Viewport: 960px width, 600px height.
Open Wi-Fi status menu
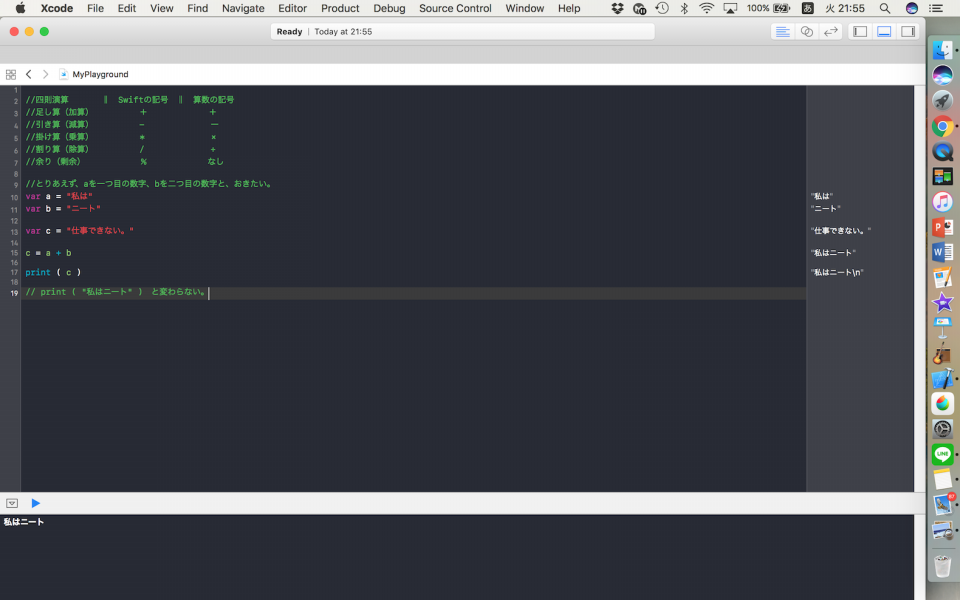[707, 8]
